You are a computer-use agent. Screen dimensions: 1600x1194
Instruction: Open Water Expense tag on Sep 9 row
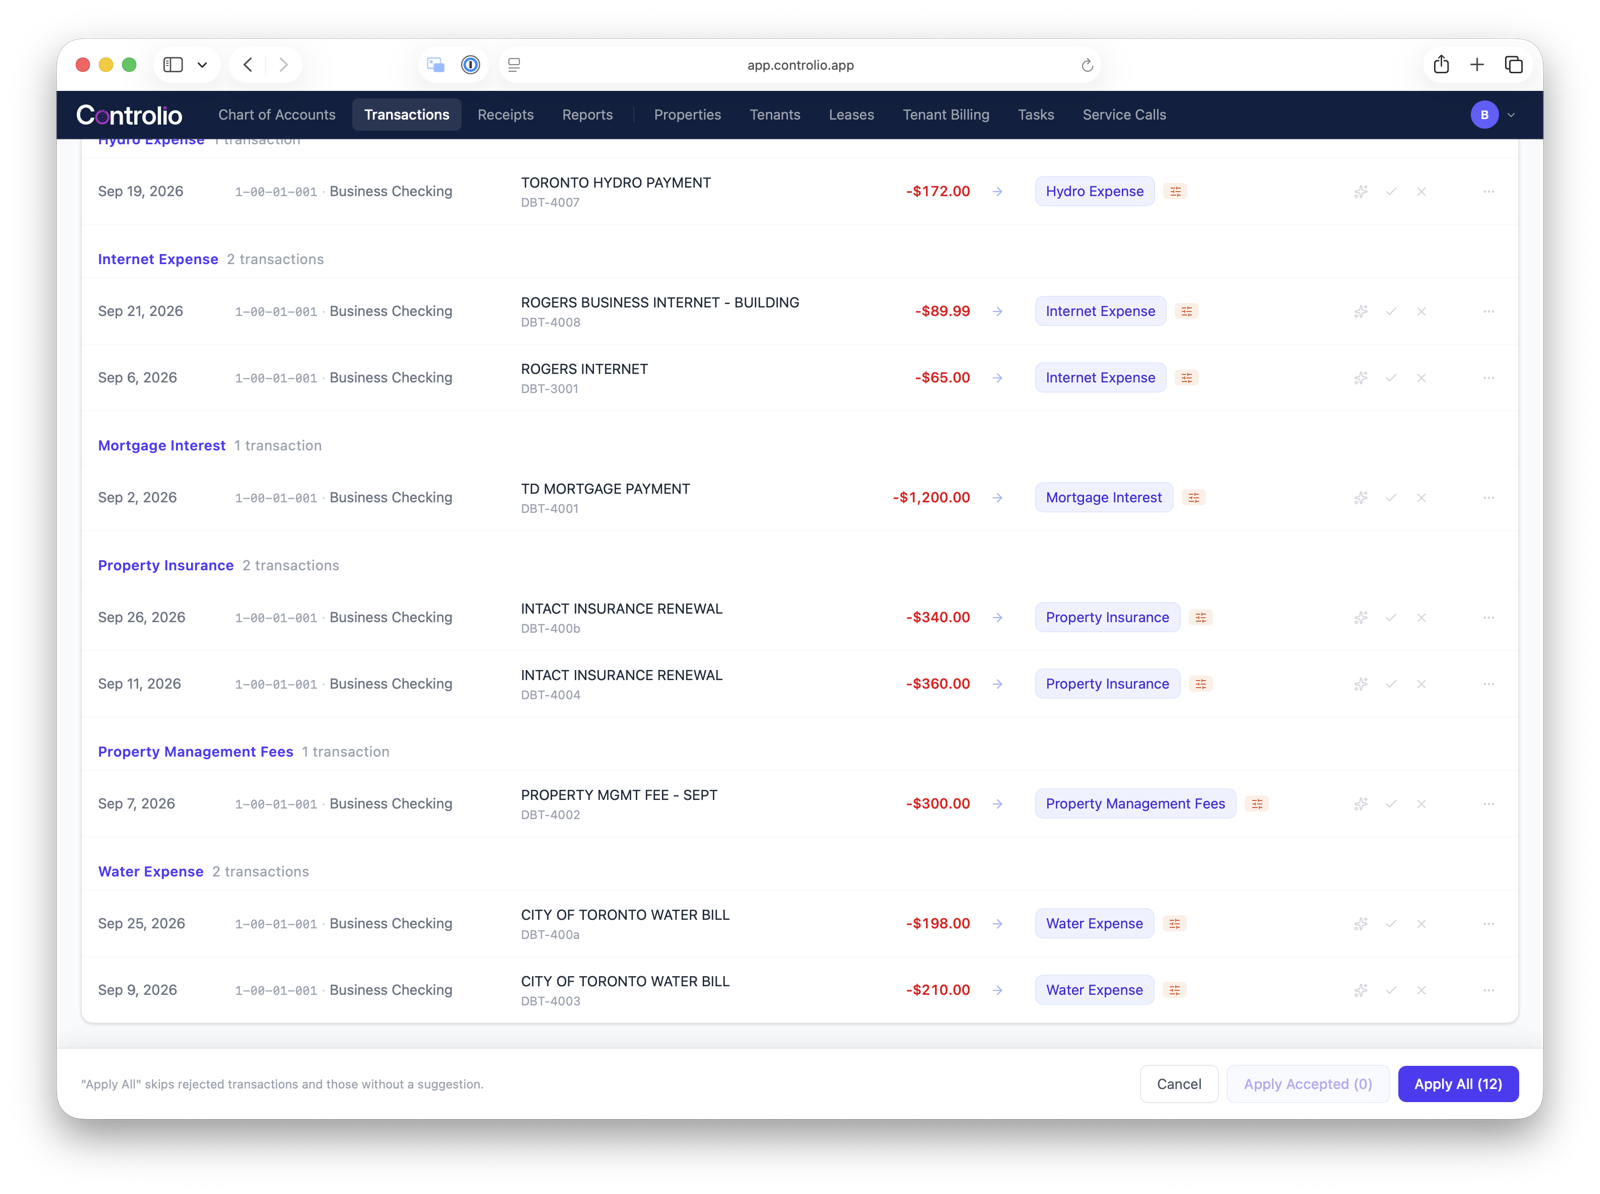pos(1094,990)
